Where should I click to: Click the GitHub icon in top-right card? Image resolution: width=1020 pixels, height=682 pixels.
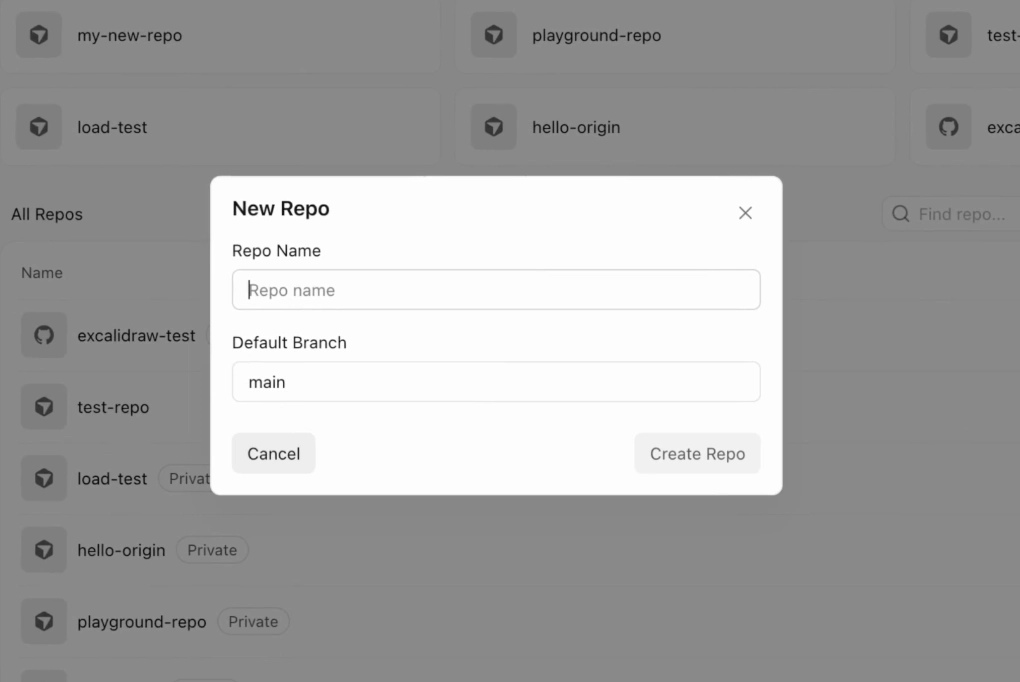click(948, 127)
